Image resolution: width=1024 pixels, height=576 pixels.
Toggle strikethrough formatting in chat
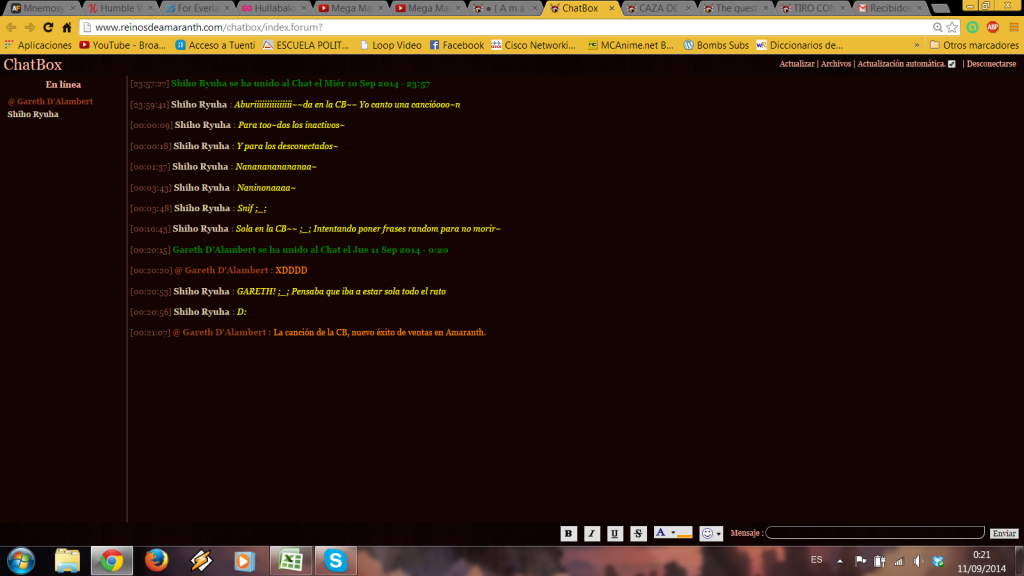point(639,534)
